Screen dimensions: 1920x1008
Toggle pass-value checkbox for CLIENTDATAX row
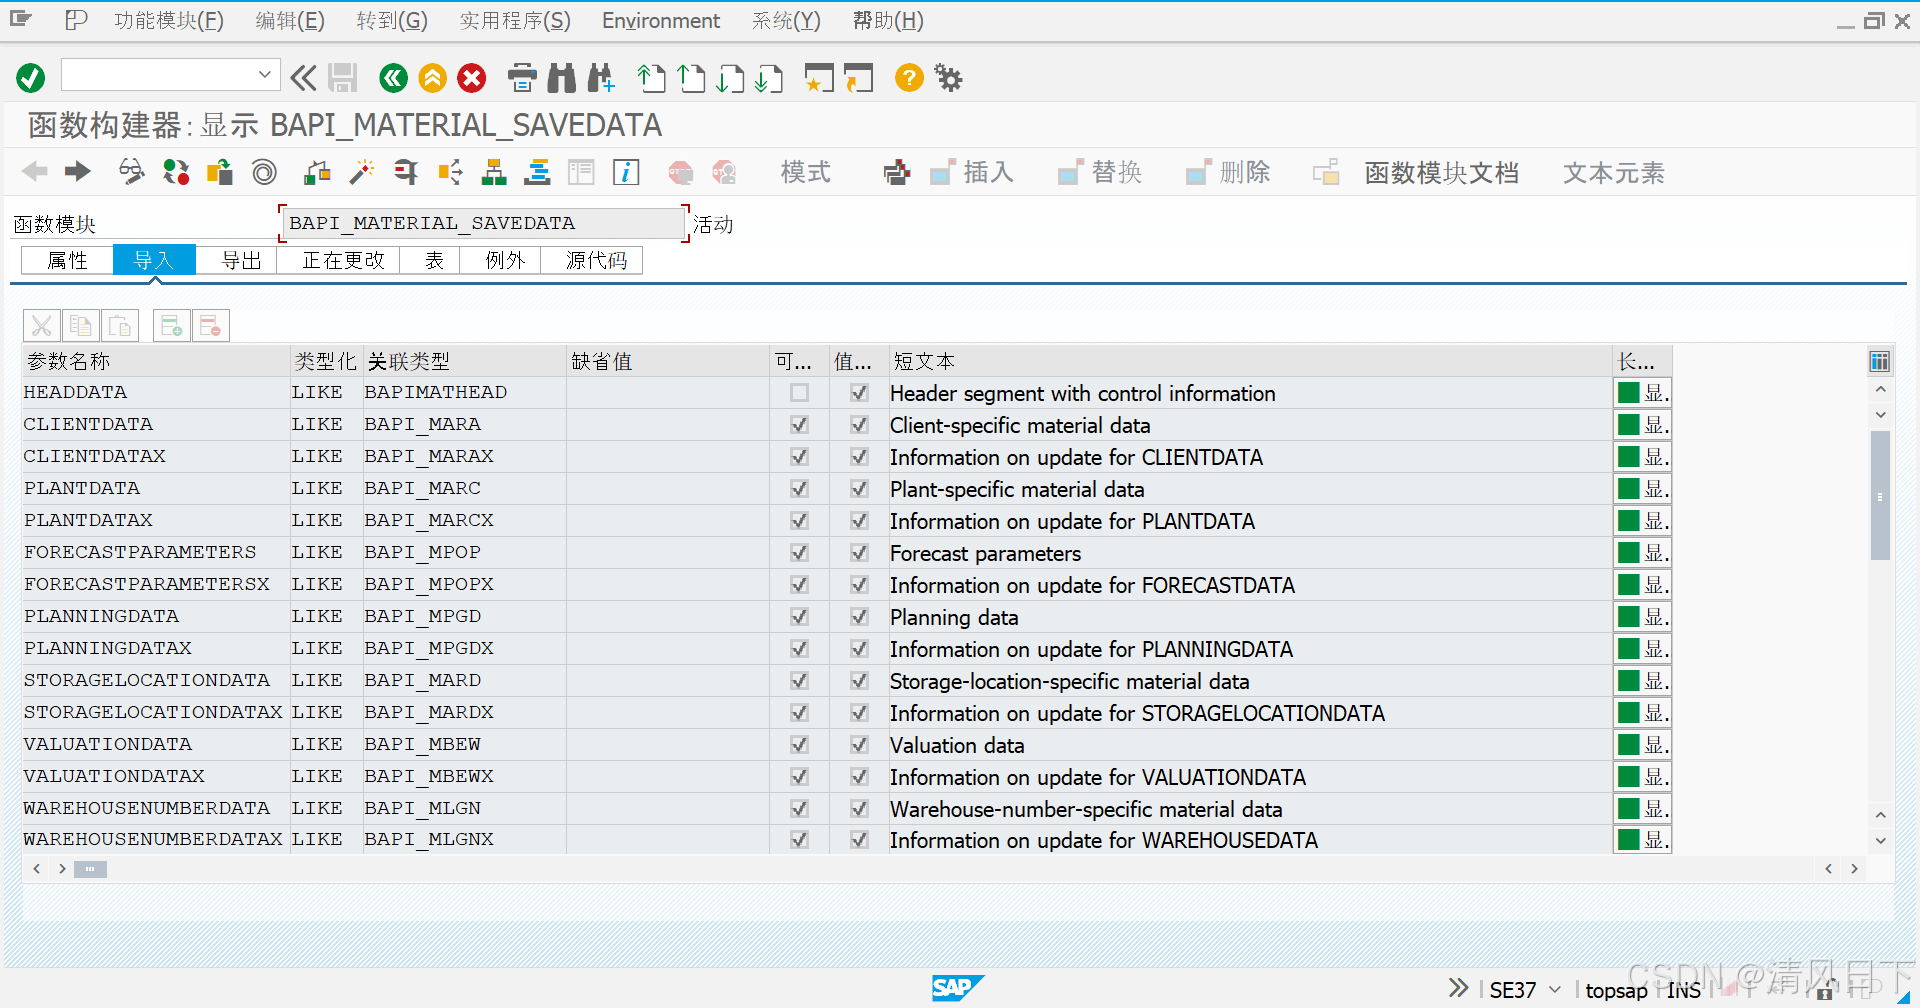(859, 457)
